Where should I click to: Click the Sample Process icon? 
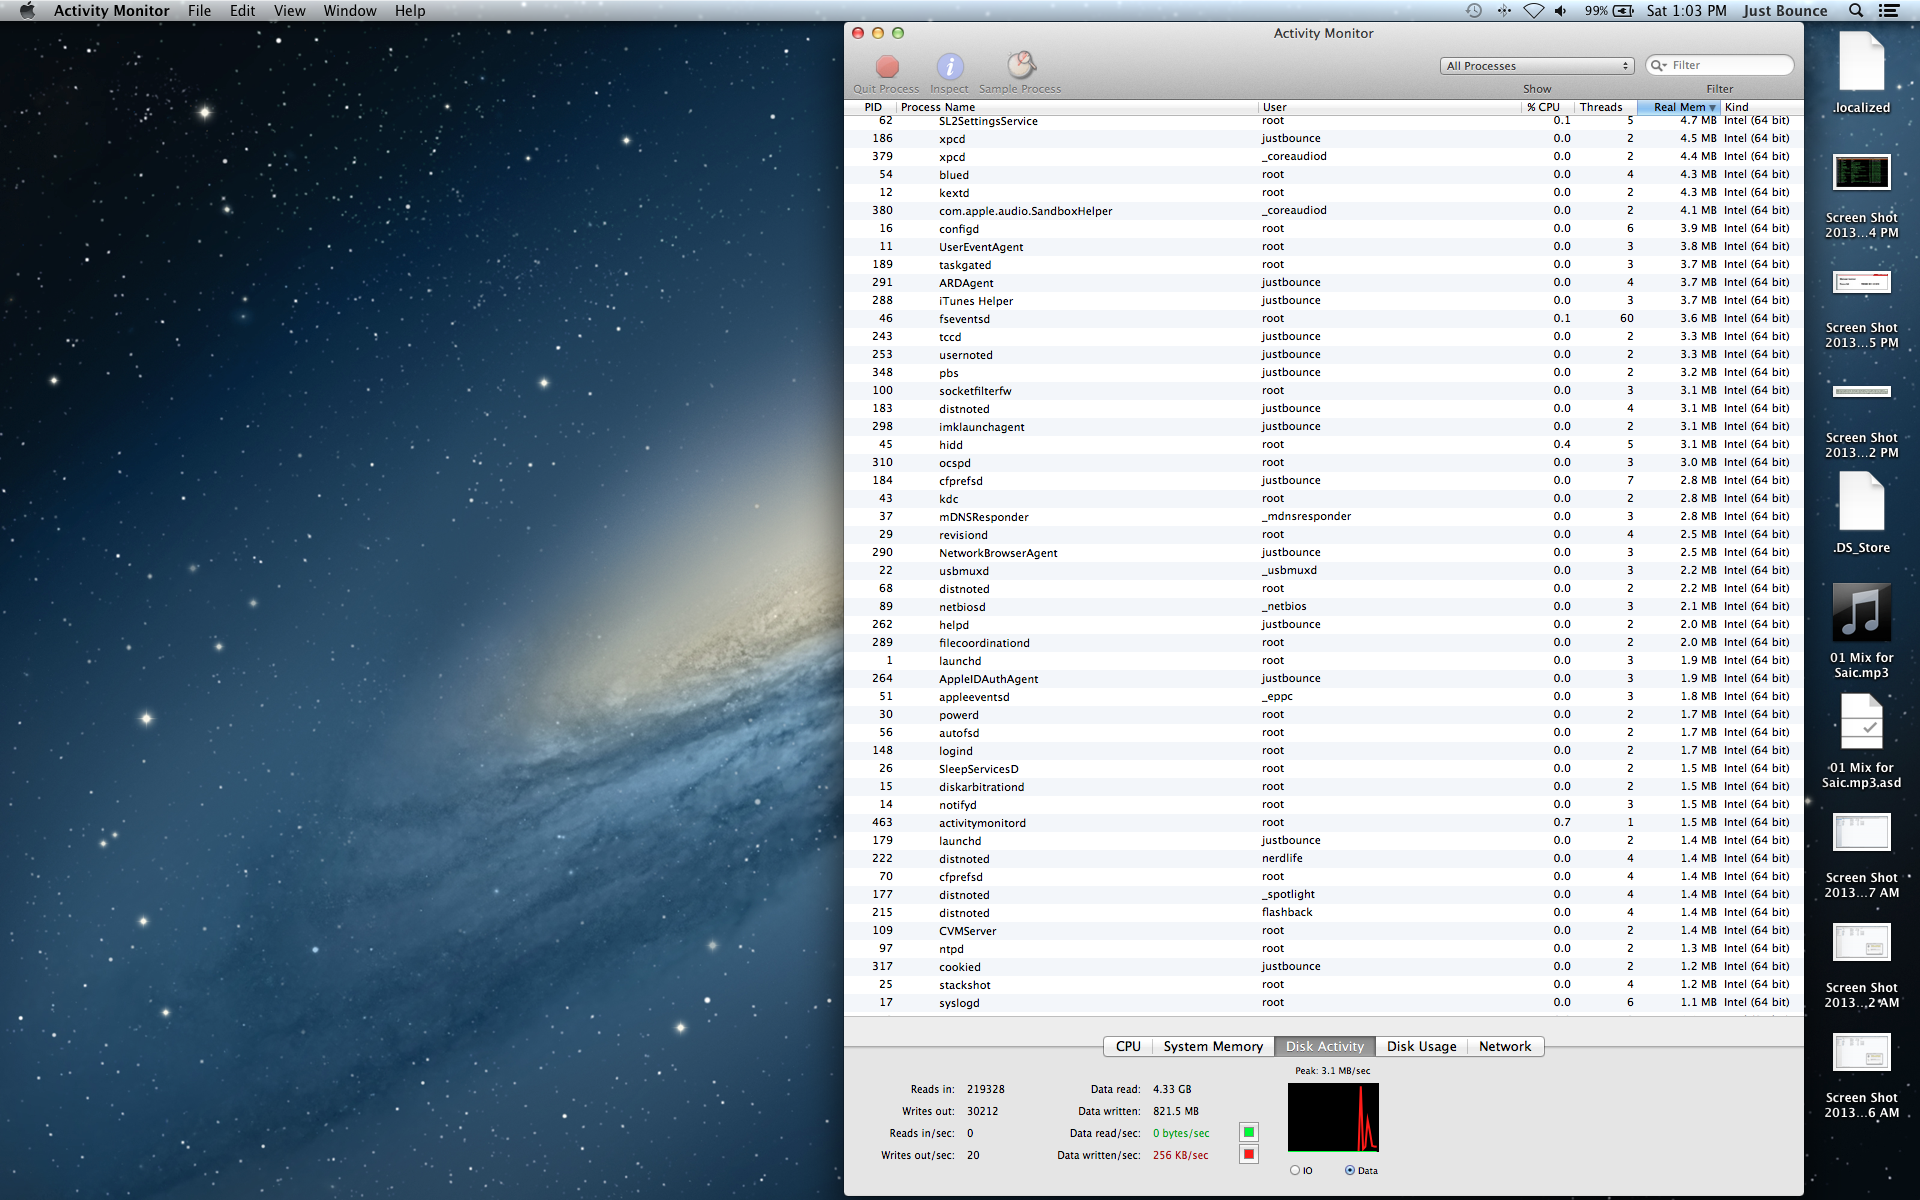pos(1020,67)
